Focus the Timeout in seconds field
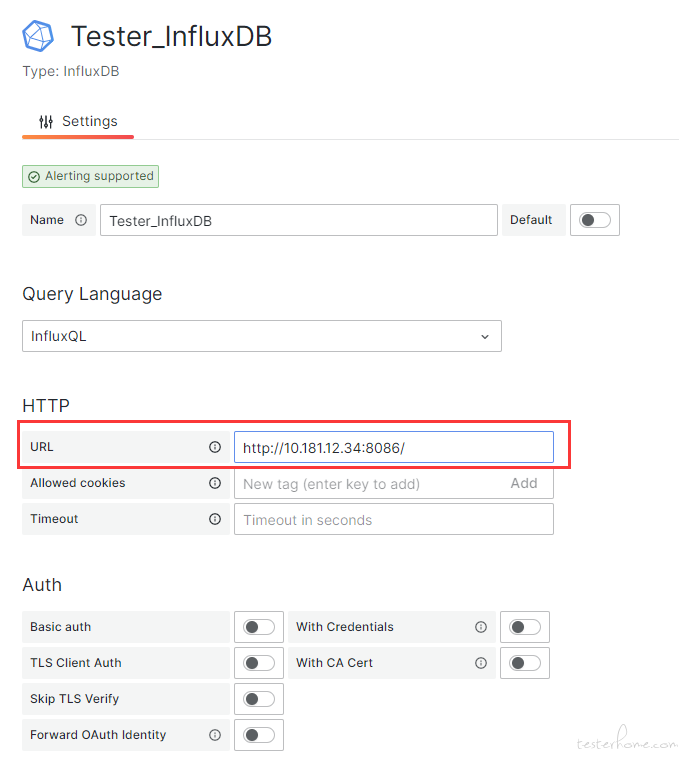This screenshot has height=760, width=679. tap(394, 519)
